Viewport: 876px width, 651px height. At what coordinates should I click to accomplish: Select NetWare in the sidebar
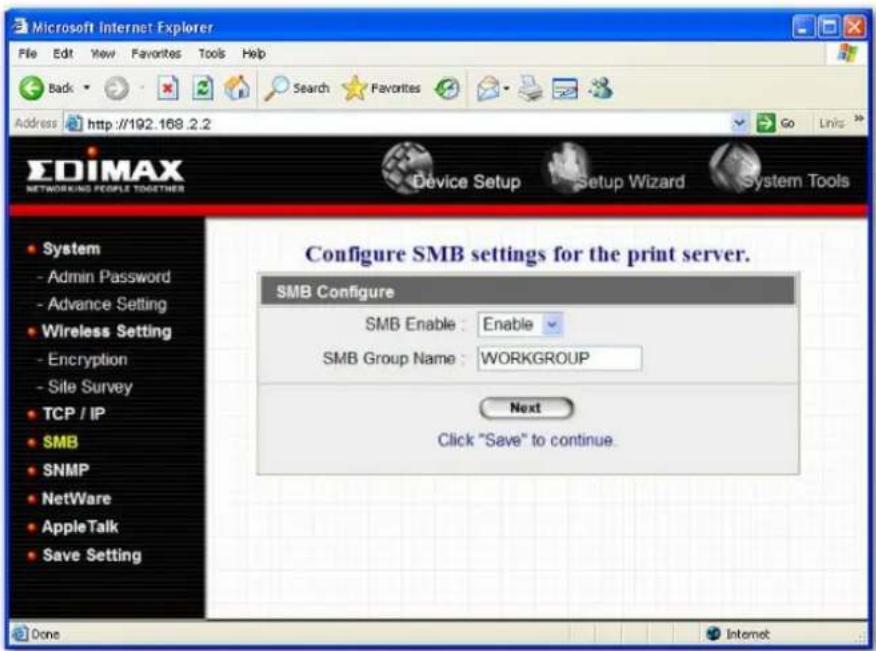coord(77,498)
